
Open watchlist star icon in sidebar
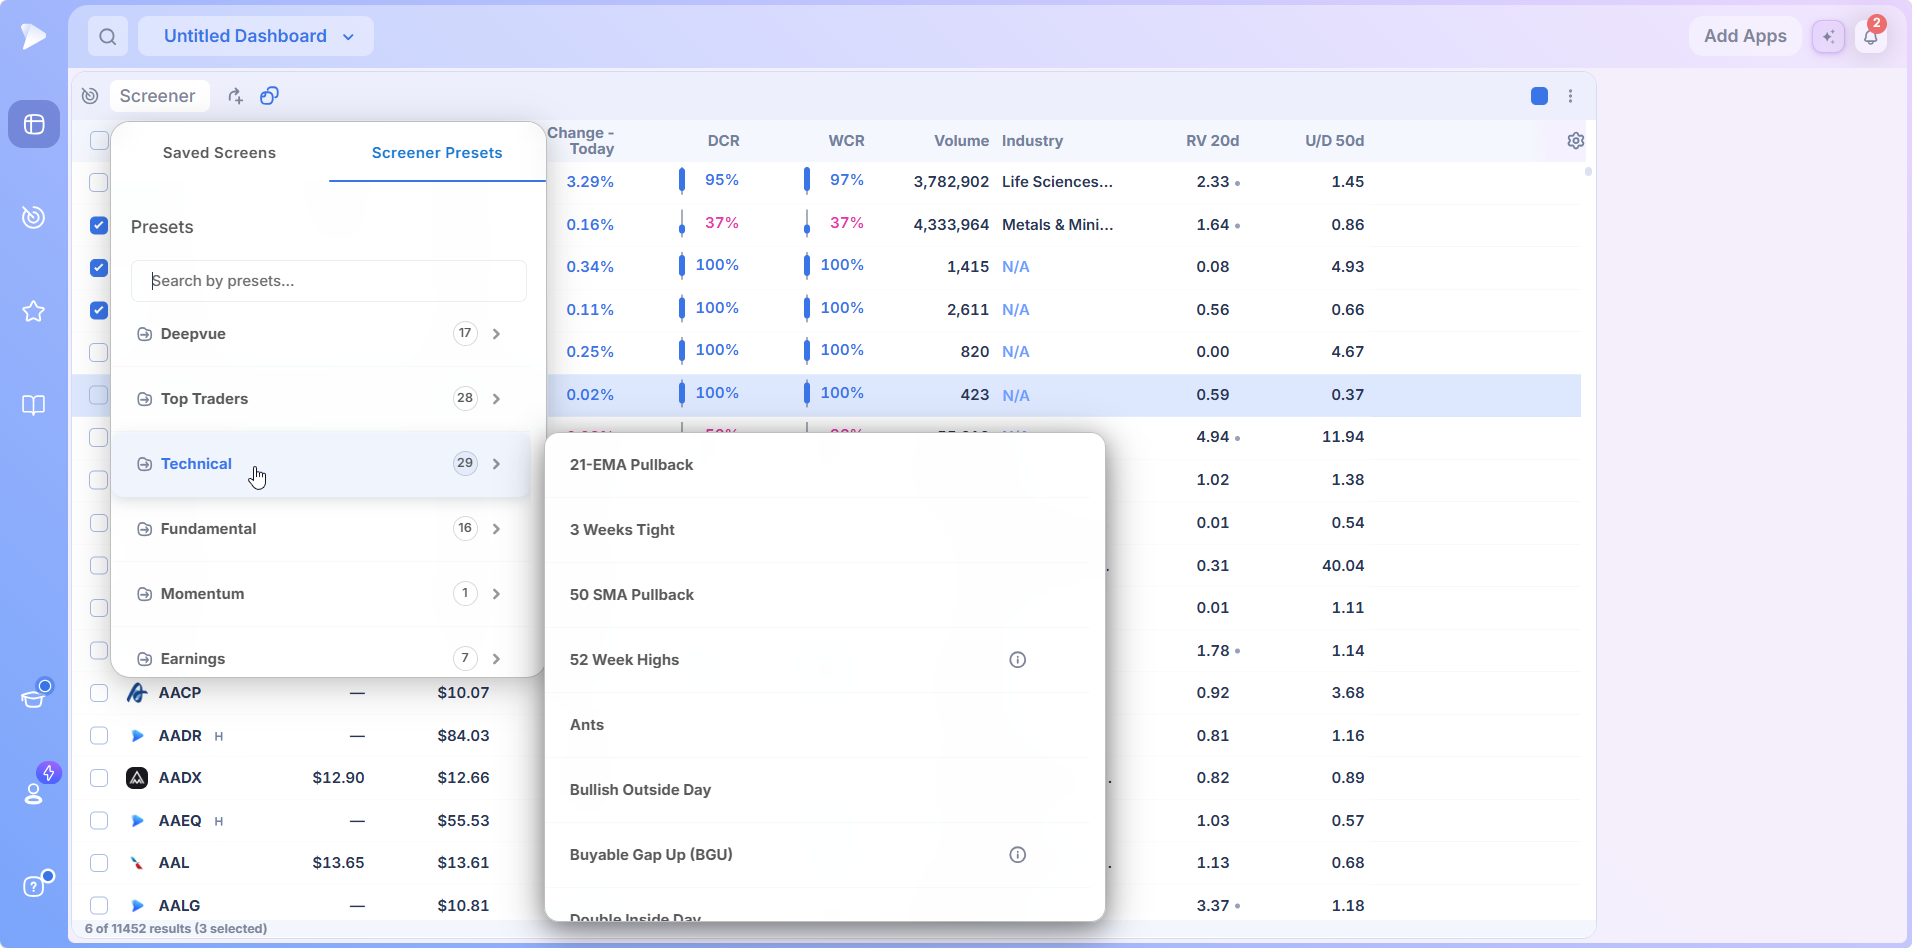pos(34,311)
